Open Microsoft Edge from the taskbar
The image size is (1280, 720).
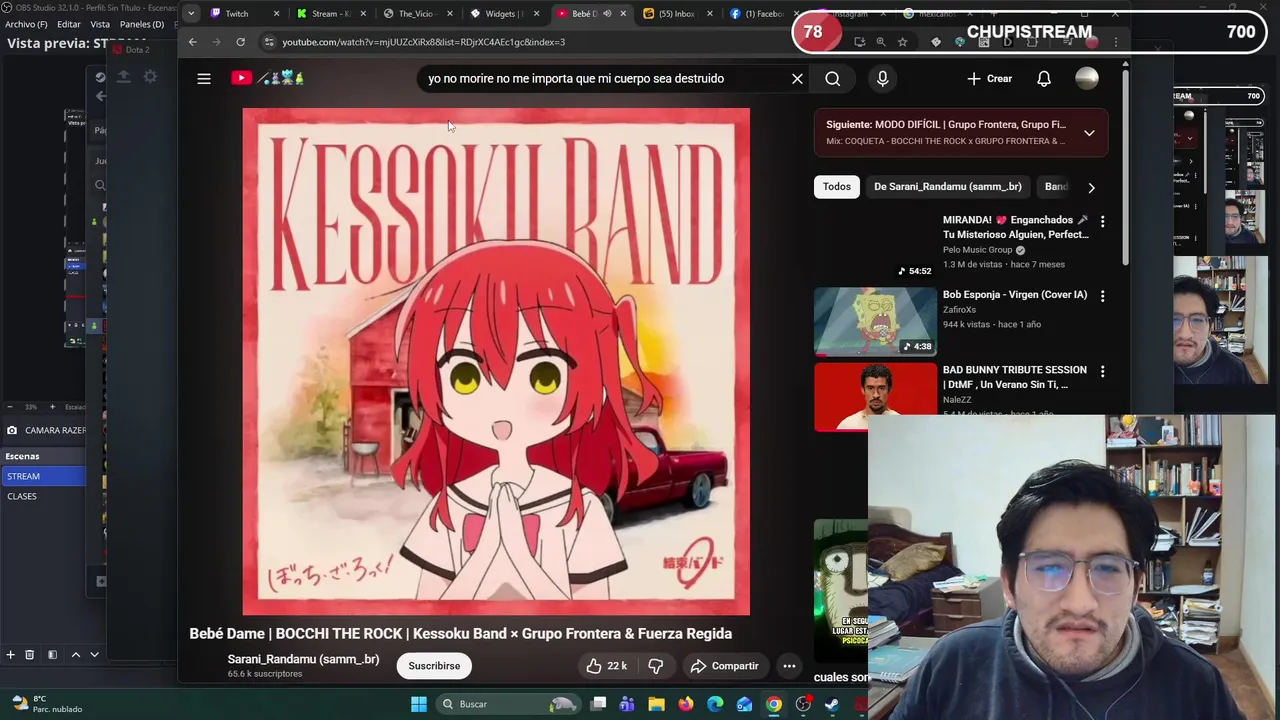click(715, 704)
